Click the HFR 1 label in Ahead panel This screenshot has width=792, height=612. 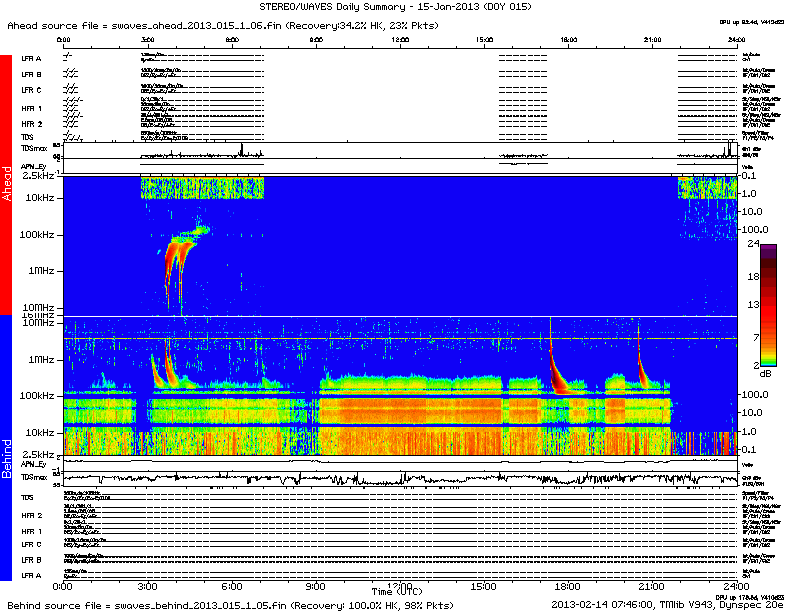pos(32,108)
